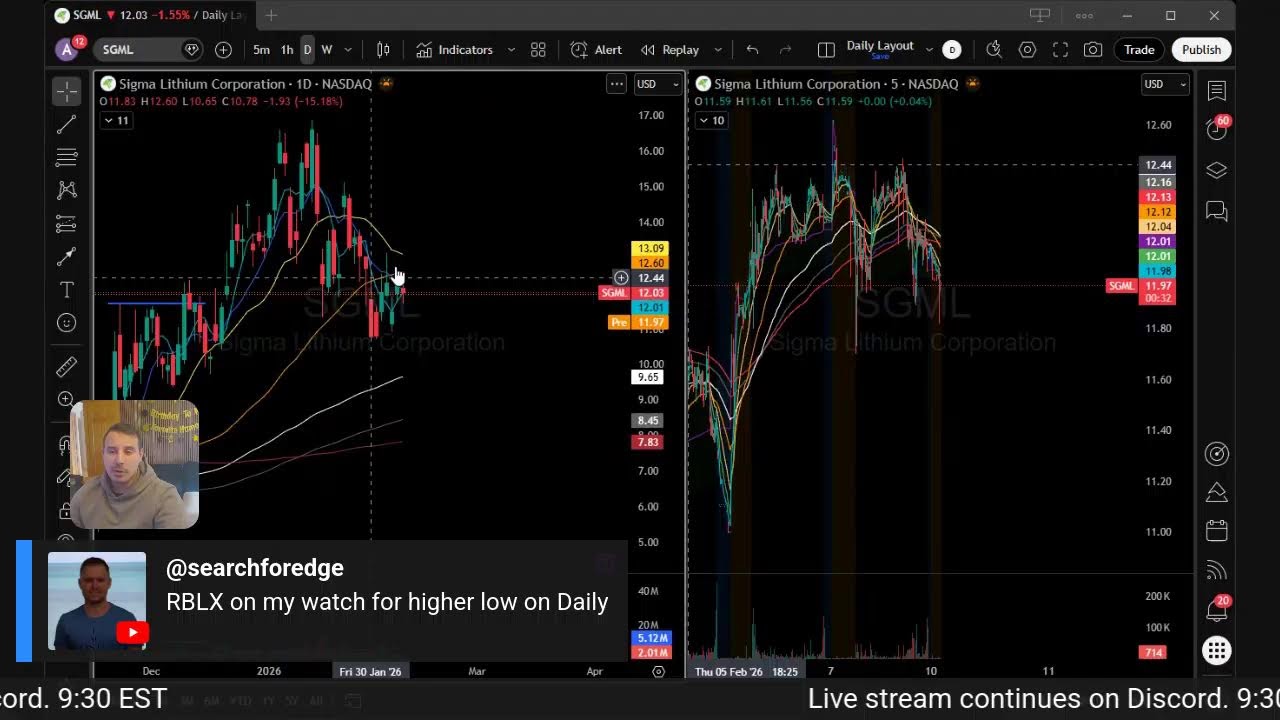Select the SGML 12.03 browser tab

(149, 15)
